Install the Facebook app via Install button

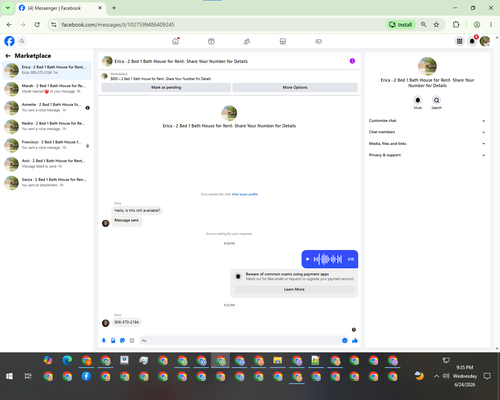(x=401, y=25)
